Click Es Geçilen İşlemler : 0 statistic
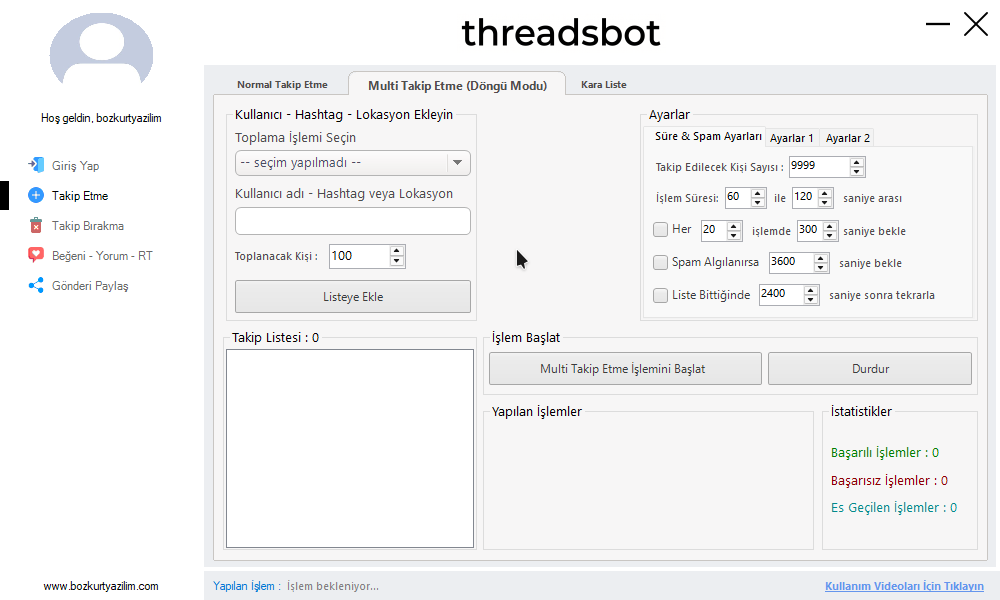Viewport: 1000px width, 600px height. pyautogui.click(x=893, y=508)
